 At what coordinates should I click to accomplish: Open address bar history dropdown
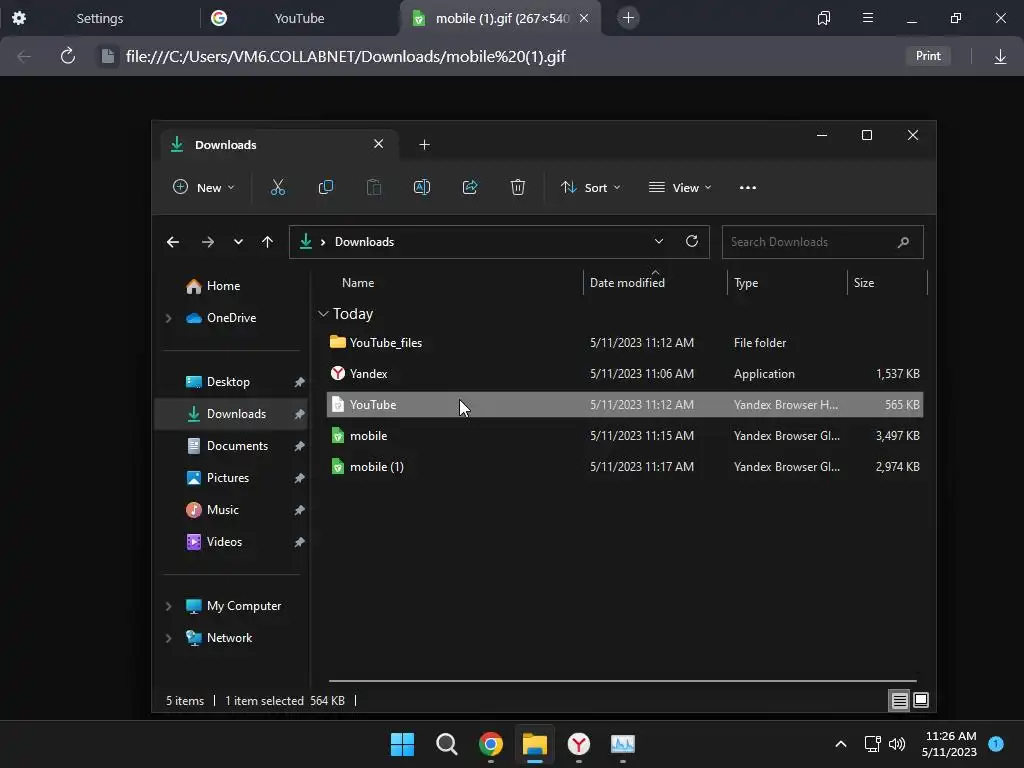pos(659,241)
